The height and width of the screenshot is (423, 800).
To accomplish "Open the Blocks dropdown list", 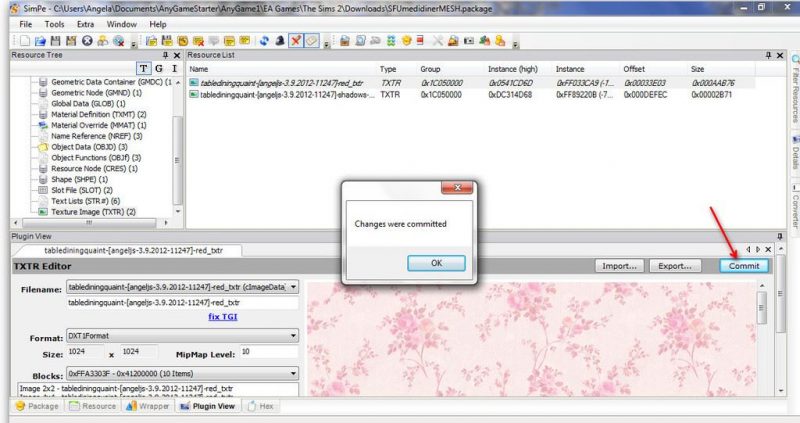I will coord(293,374).
